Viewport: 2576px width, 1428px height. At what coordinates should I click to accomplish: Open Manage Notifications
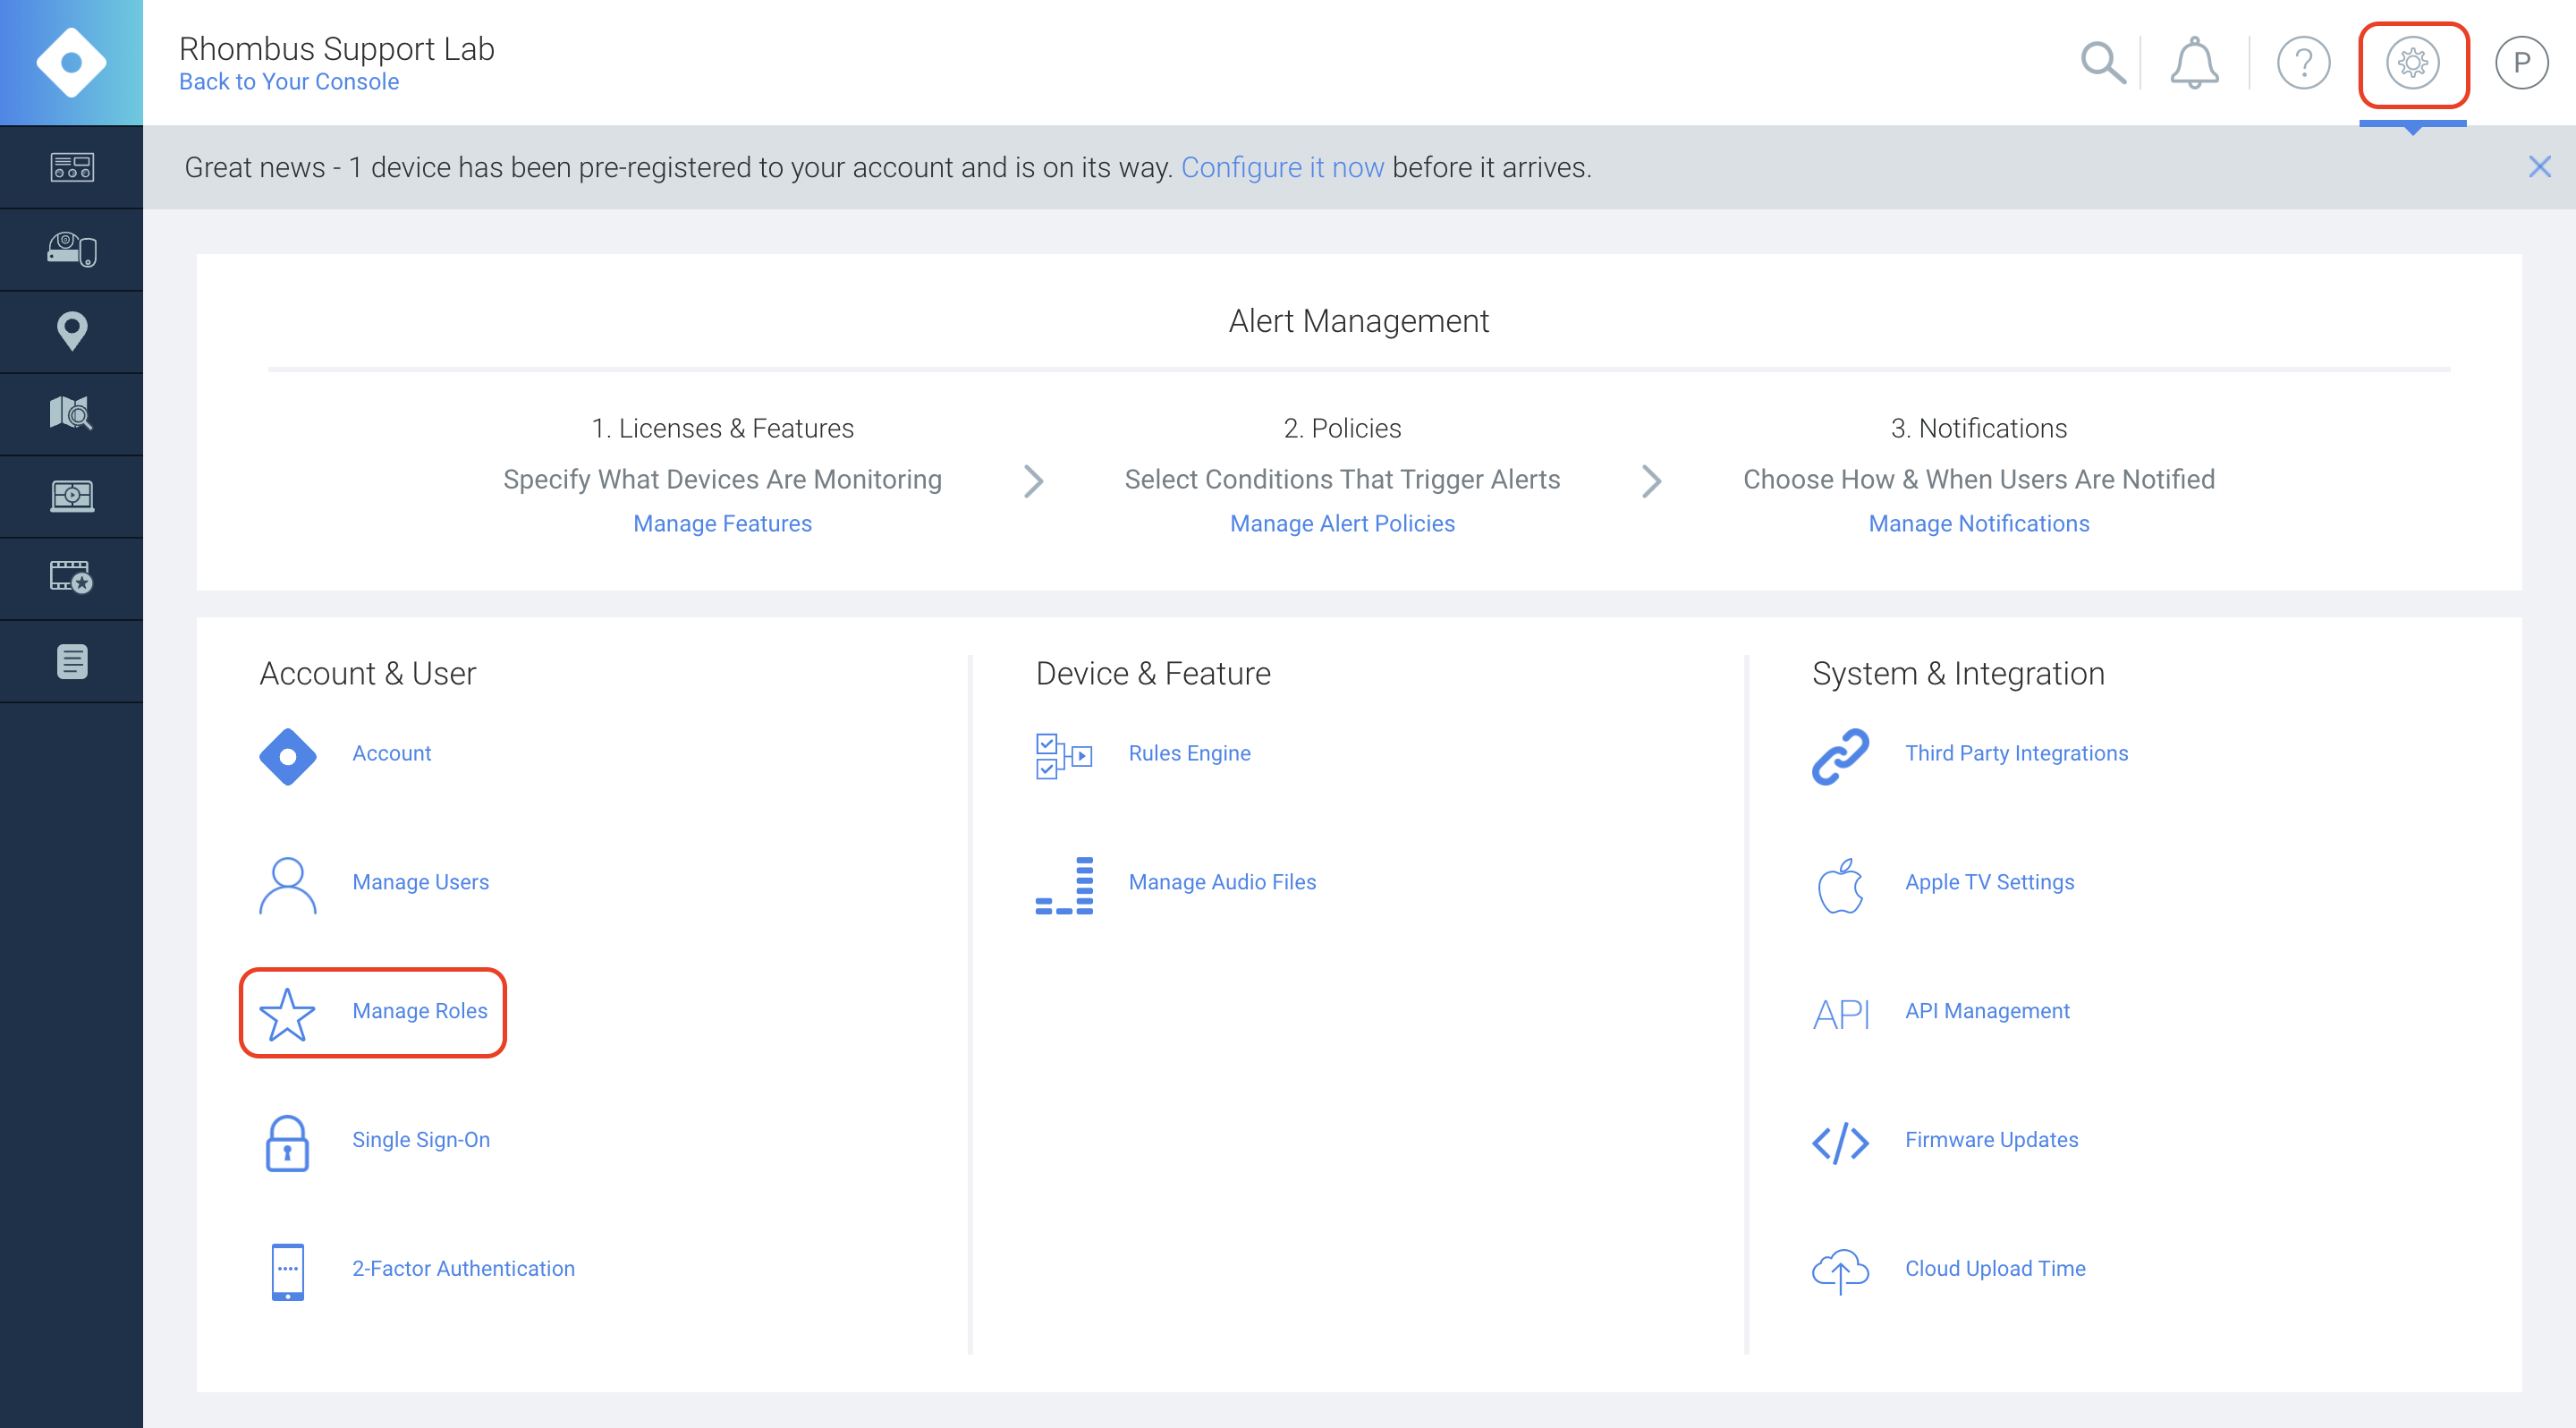pos(1979,523)
